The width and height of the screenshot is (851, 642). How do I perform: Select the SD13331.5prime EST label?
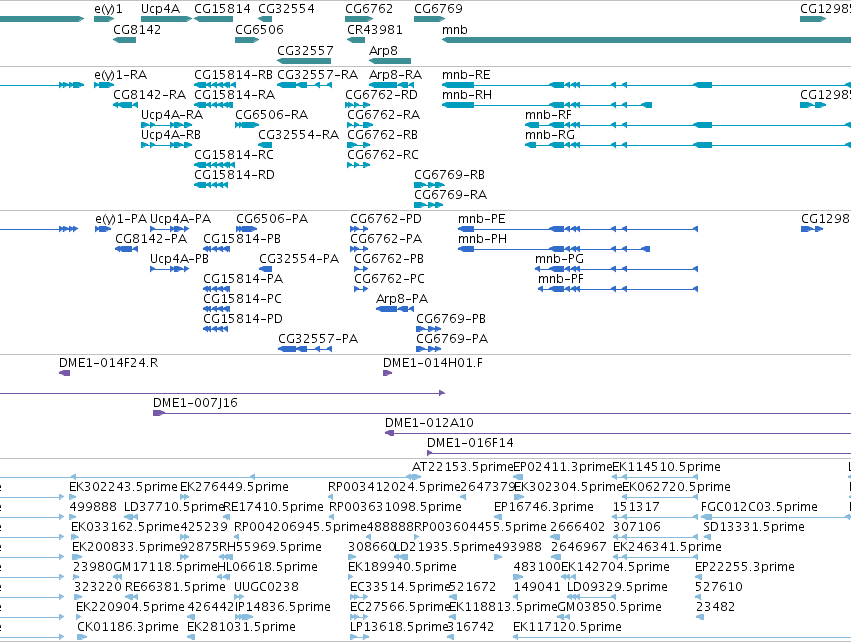click(x=754, y=527)
